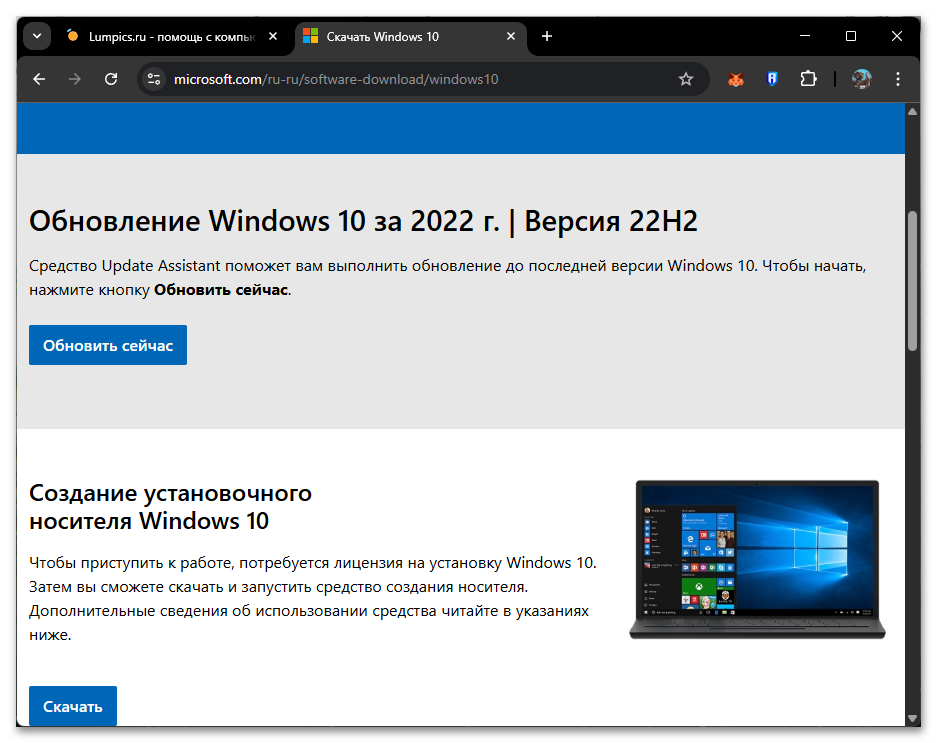
Task: Click the Windows 10 laptop image
Action: tap(757, 560)
